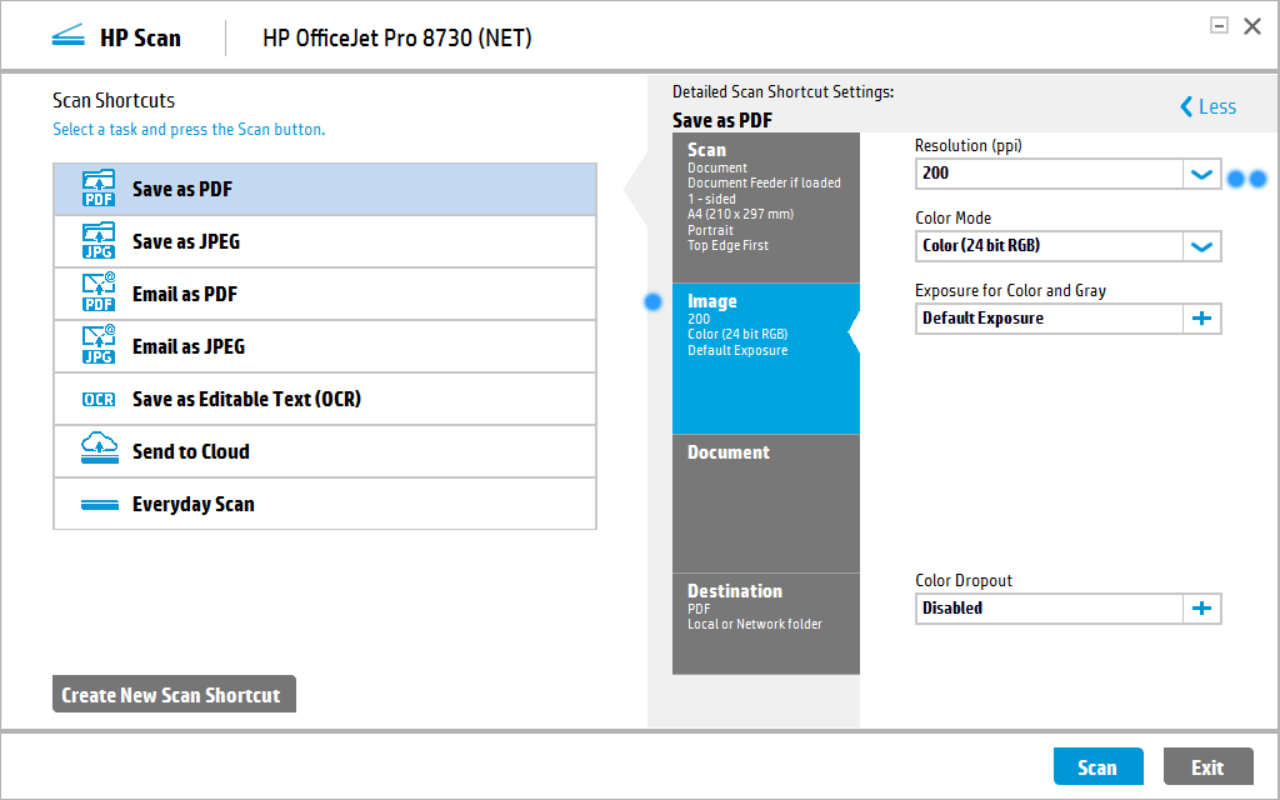Viewport: 1280px width, 800px height.
Task: Start scanning with the Scan button
Action: (x=1098, y=767)
